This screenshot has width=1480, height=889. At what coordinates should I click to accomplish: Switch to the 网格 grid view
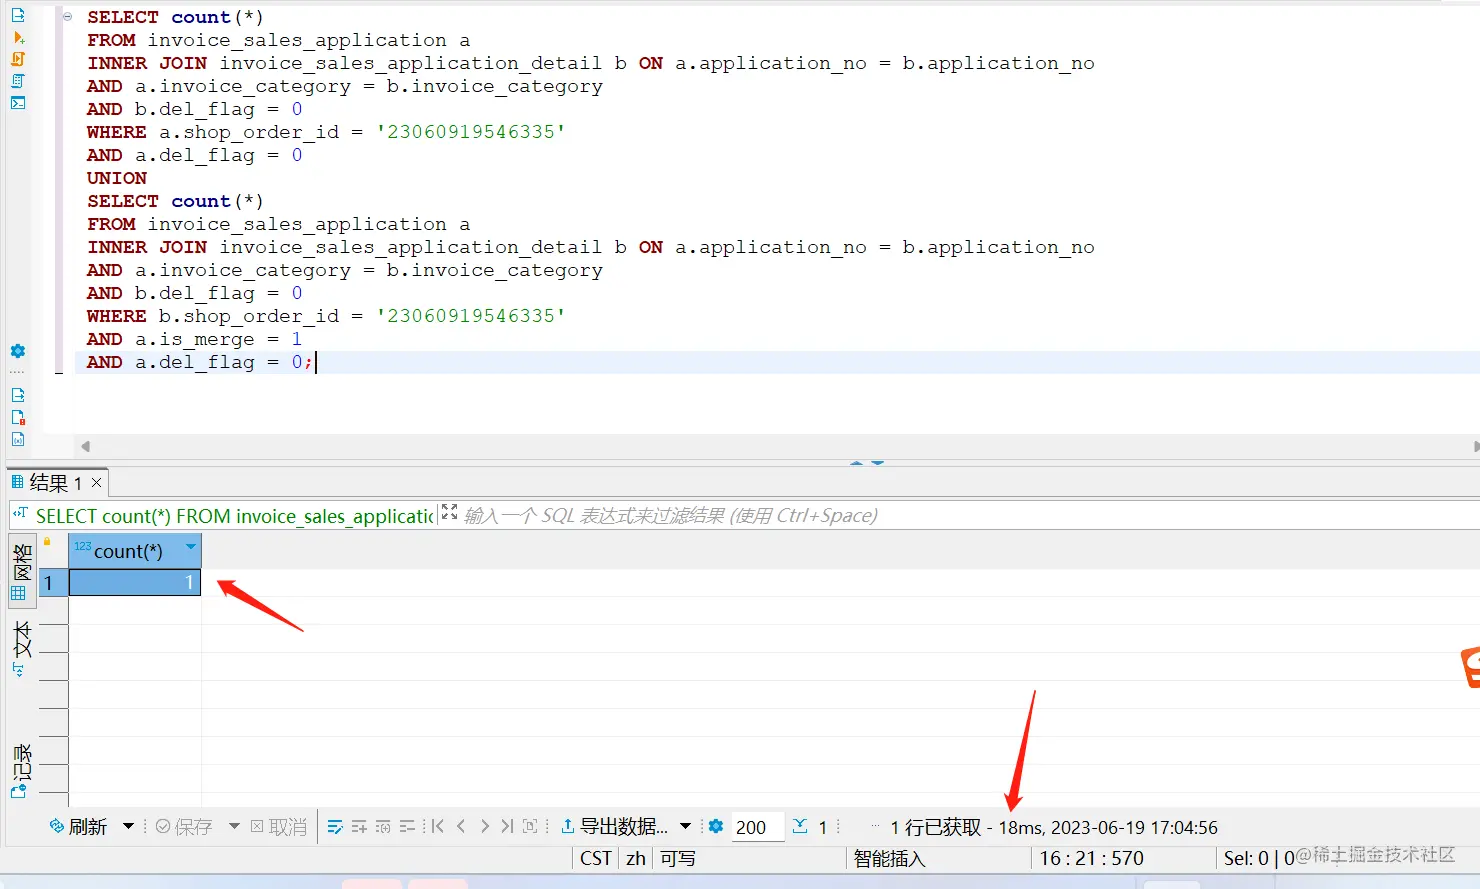coord(22,570)
